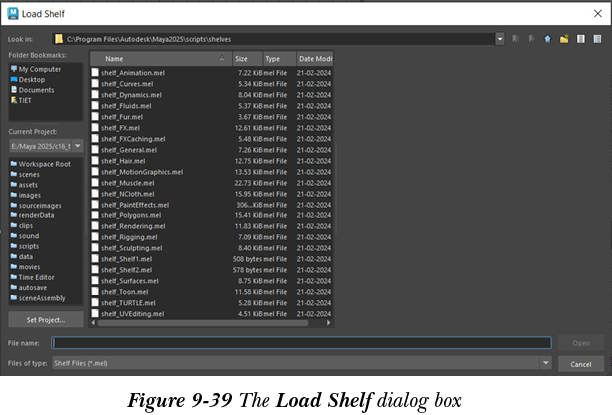Click the back navigation arrow icon

point(515,39)
